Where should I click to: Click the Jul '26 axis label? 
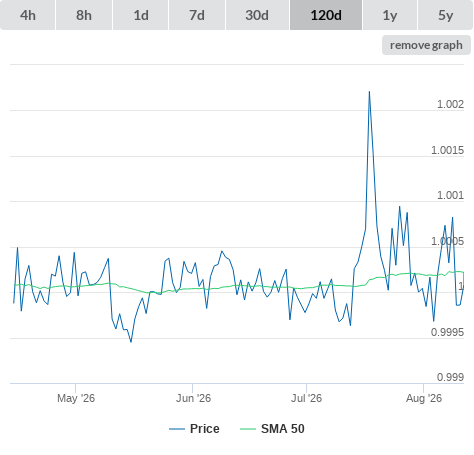click(x=306, y=398)
